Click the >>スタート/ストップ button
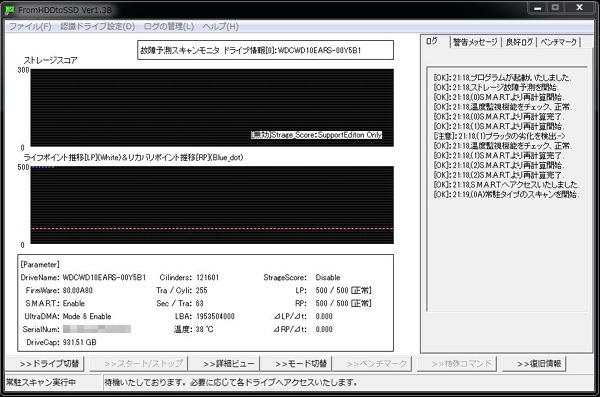This screenshot has height=397, width=600. tap(139, 364)
